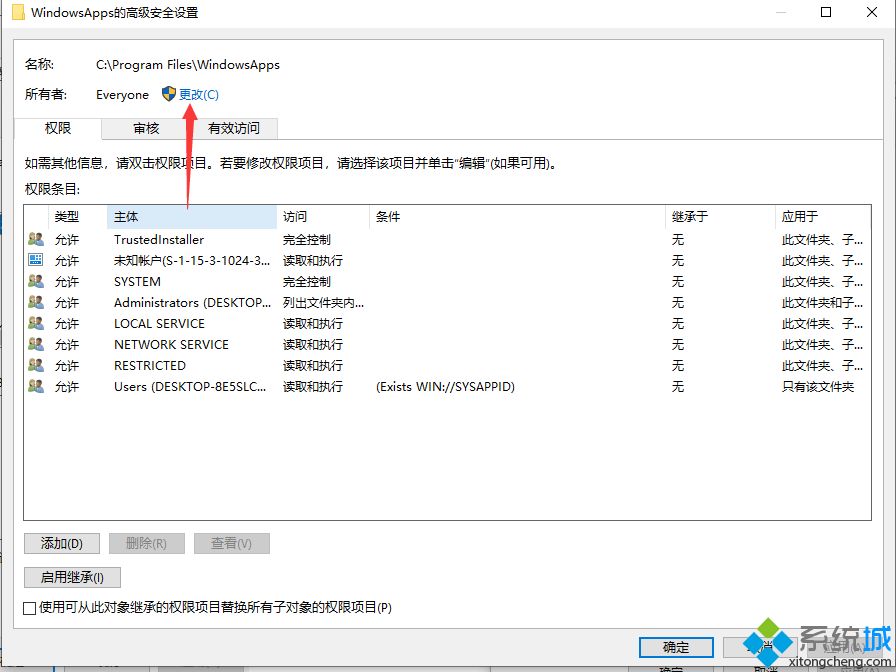Open the 有效访问 tab
The height and width of the screenshot is (672, 896).
pos(233,128)
